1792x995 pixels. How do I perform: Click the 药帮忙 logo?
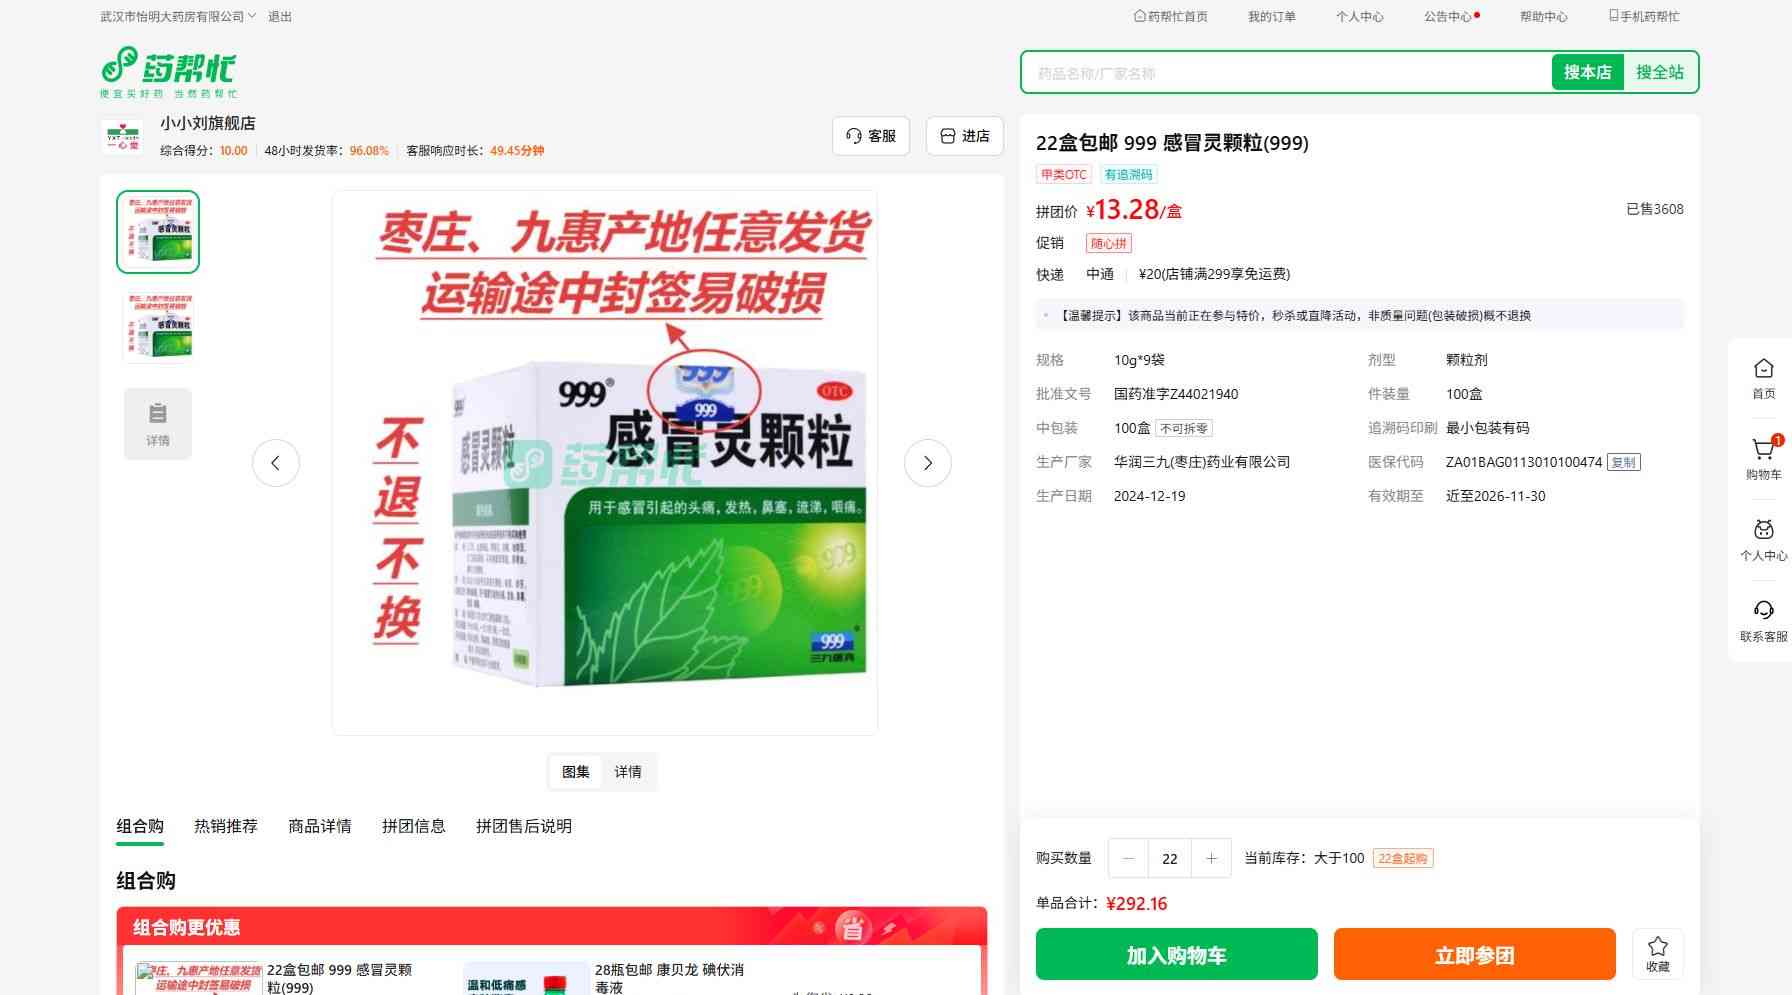point(168,72)
